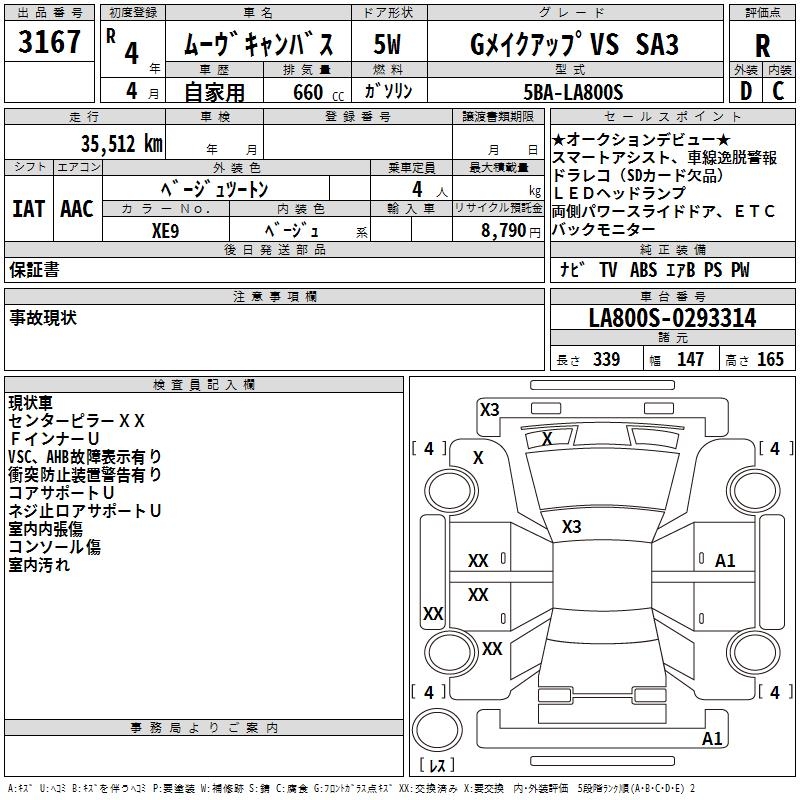Click the XX mark beside the side sill
800x800 pixels.
(433, 613)
